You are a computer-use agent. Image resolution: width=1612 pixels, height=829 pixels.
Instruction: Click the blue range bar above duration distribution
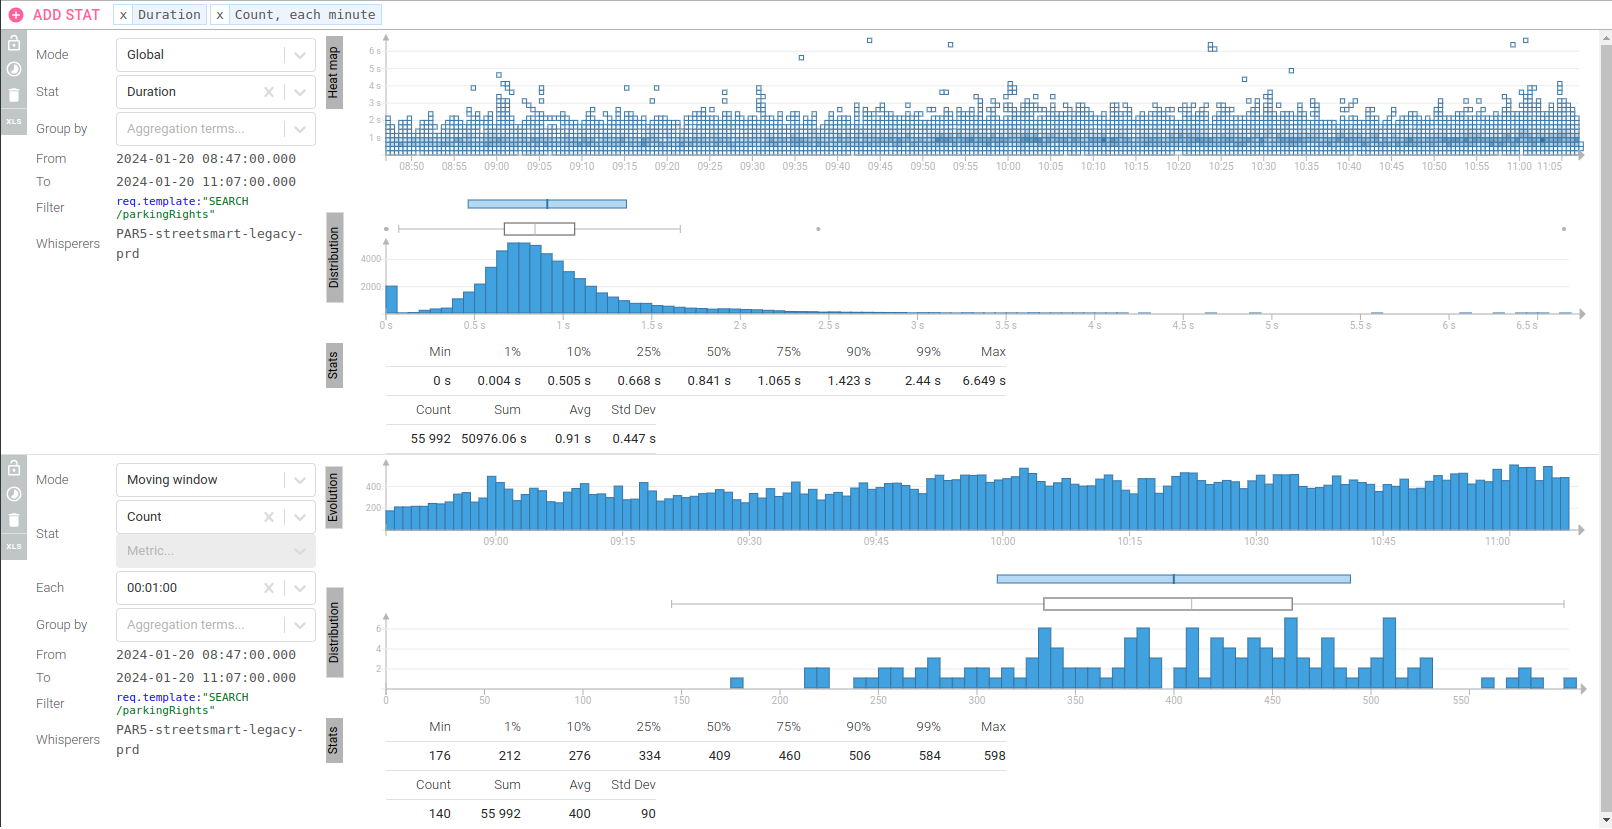pos(547,204)
